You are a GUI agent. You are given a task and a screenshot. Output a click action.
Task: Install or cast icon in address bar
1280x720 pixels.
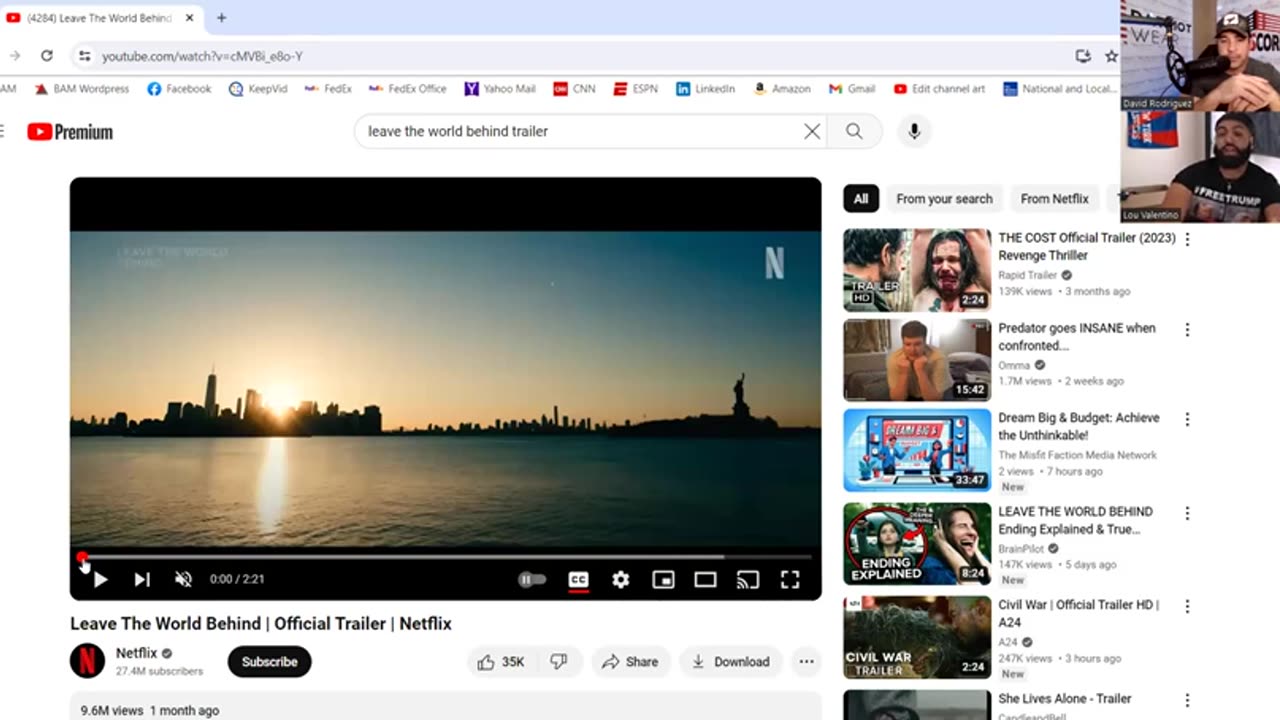[x=1082, y=56]
